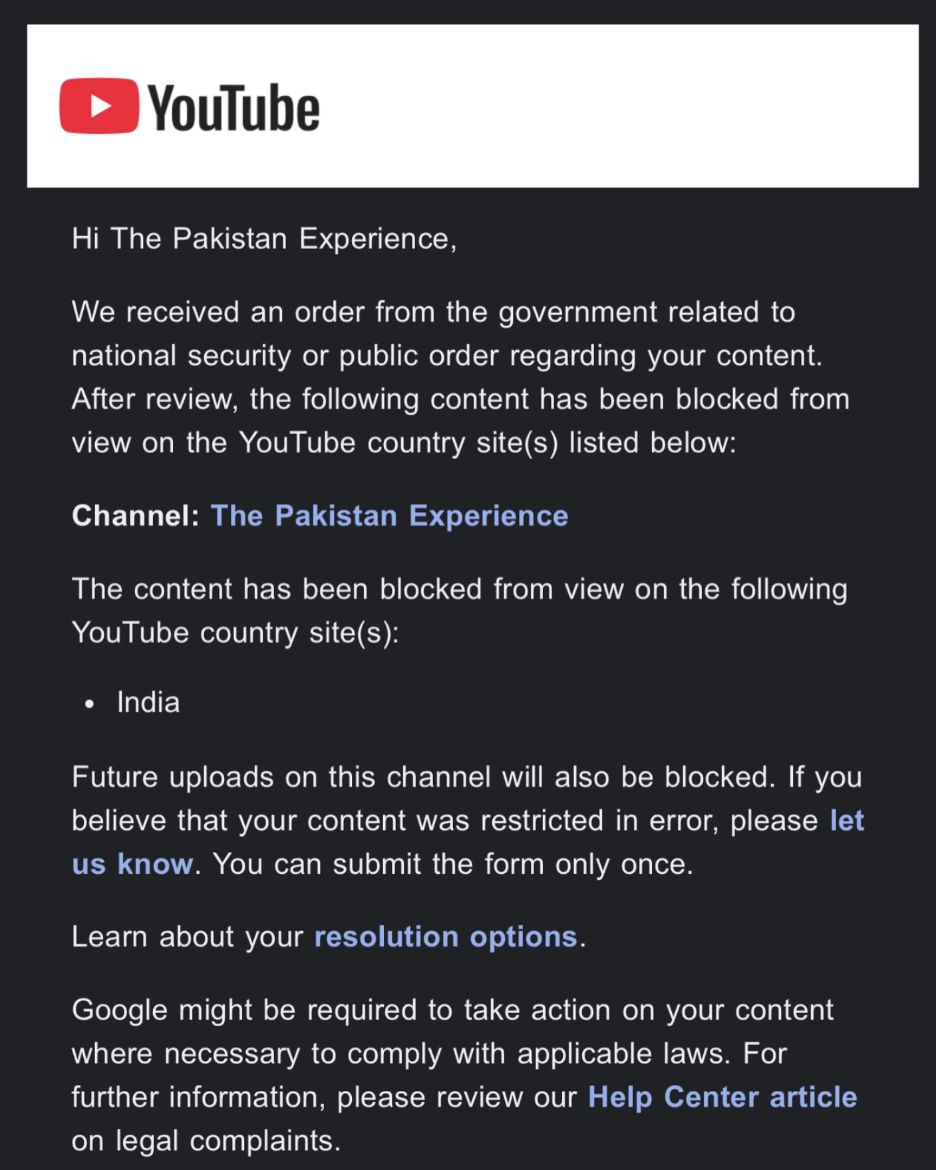Viewport: 936px width, 1170px height.
Task: Click the bullet point beside India
Action: pyautogui.click(x=90, y=704)
